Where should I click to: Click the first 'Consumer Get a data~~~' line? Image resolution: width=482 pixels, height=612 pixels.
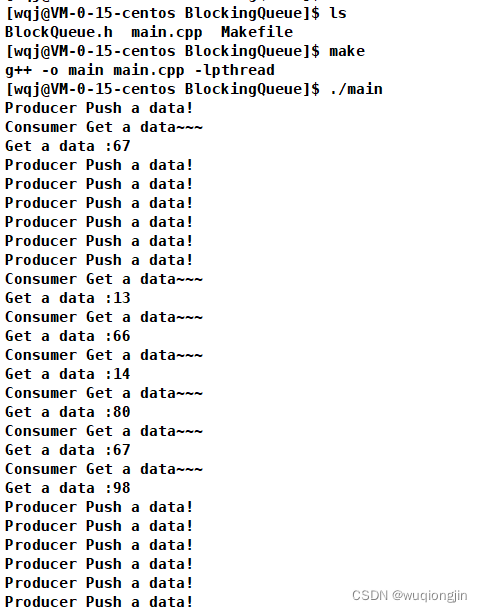point(104,127)
